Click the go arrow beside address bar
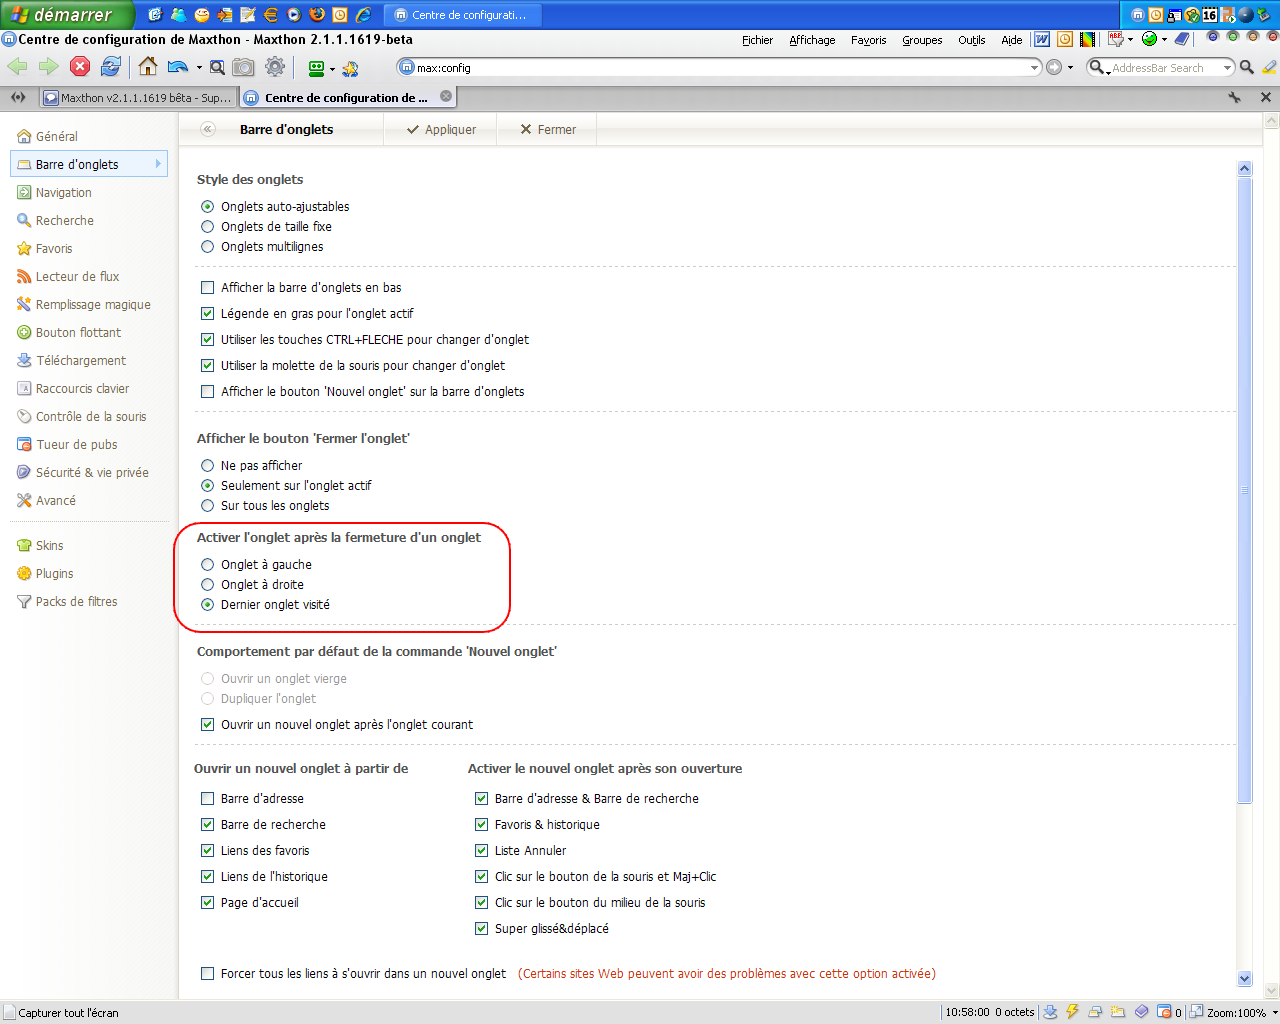 coord(1054,67)
